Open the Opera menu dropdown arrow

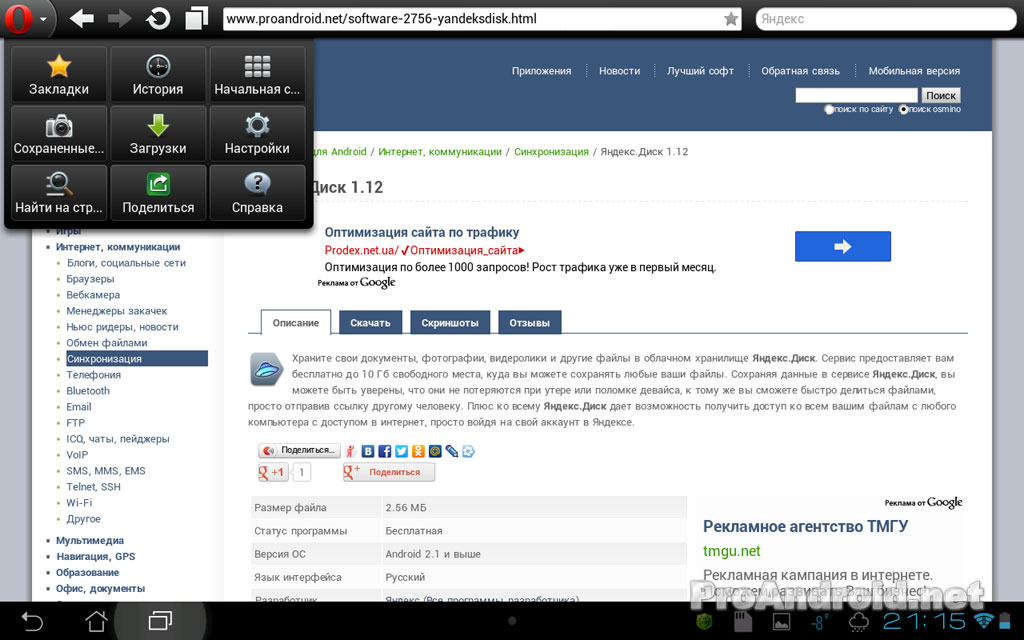(44, 19)
